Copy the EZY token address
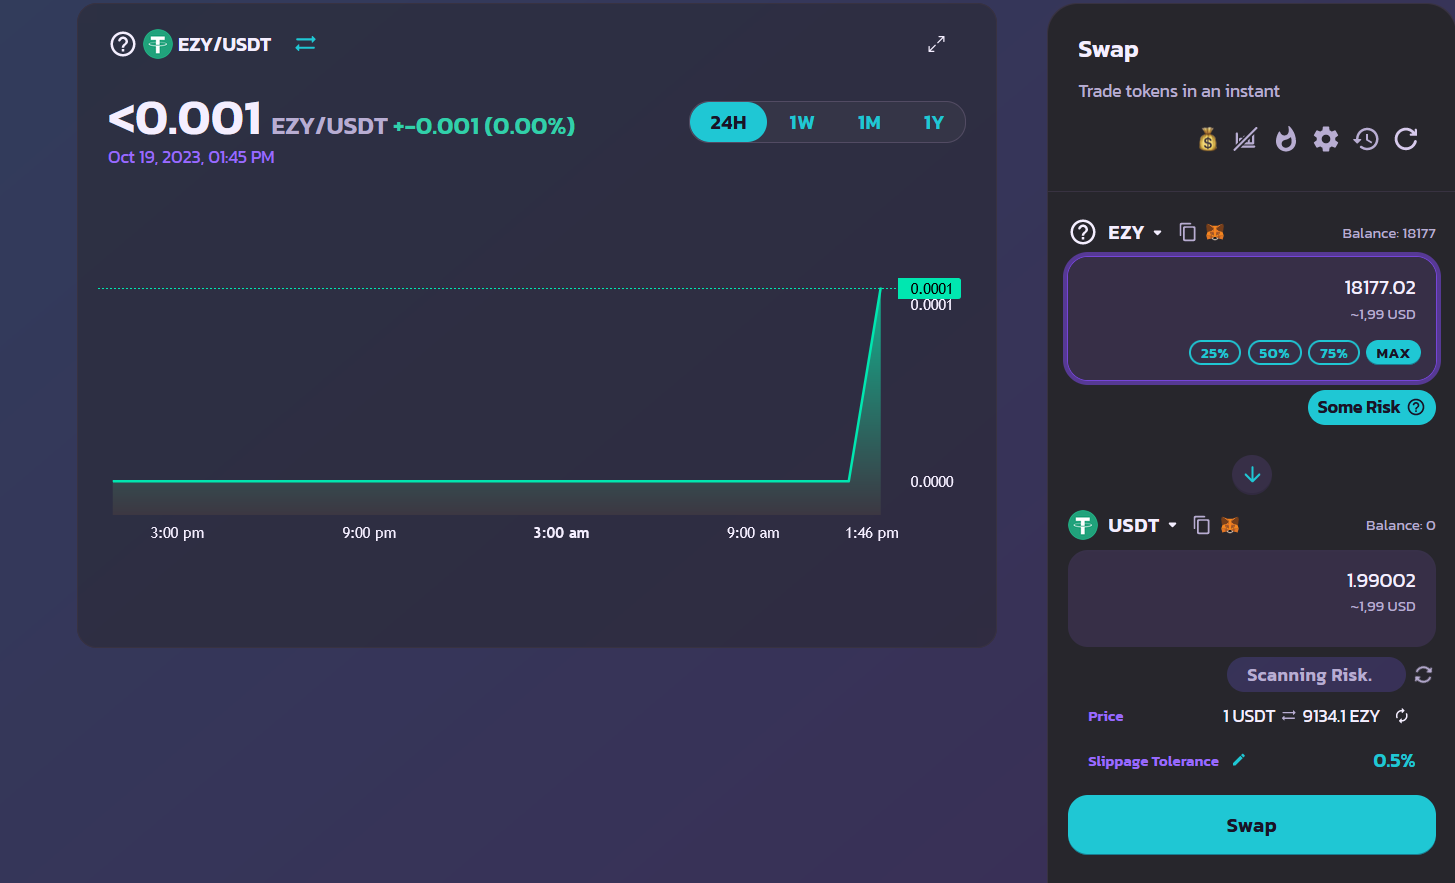Screen dimensions: 1455x883 click(x=1187, y=232)
